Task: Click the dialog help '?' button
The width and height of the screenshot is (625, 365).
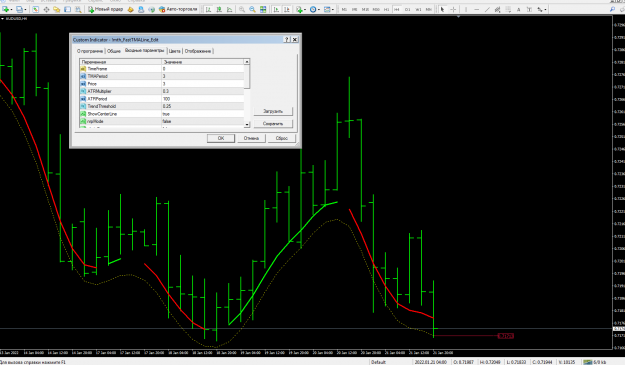Action: point(287,39)
